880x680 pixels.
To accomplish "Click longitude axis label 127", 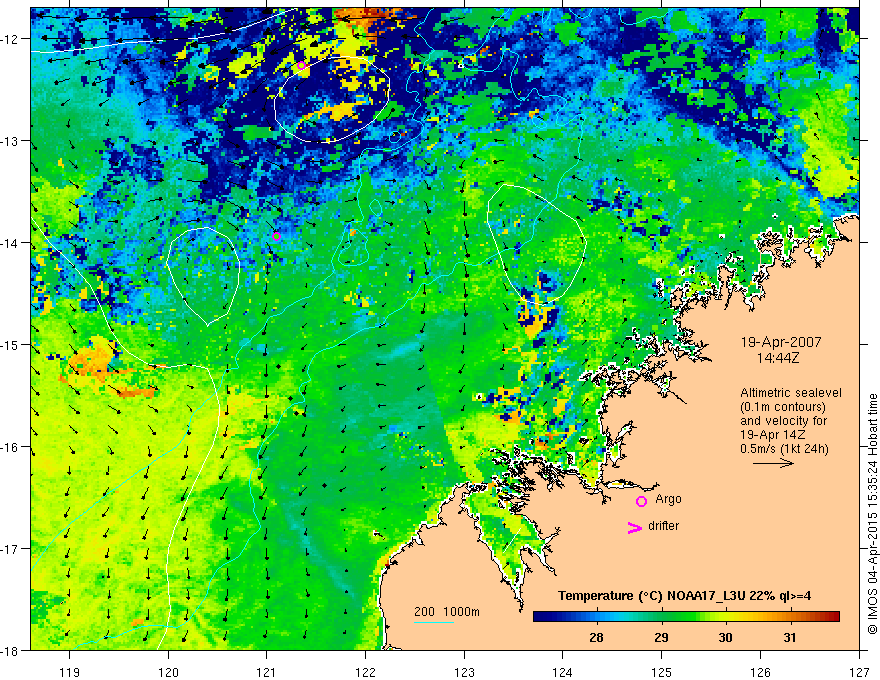I will click(x=859, y=672).
